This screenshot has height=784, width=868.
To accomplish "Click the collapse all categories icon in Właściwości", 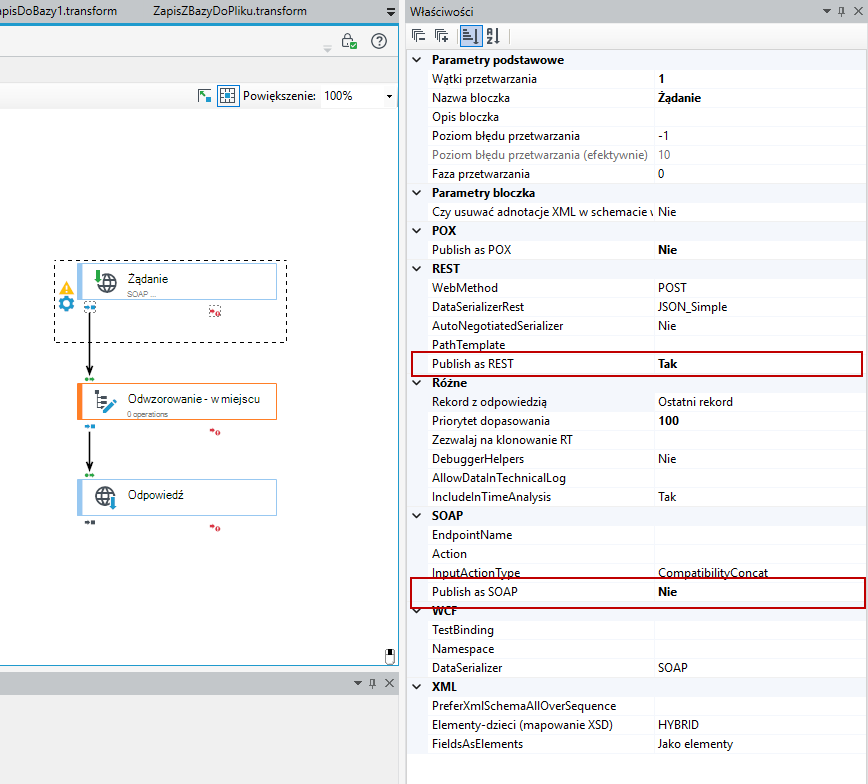I will click(418, 36).
